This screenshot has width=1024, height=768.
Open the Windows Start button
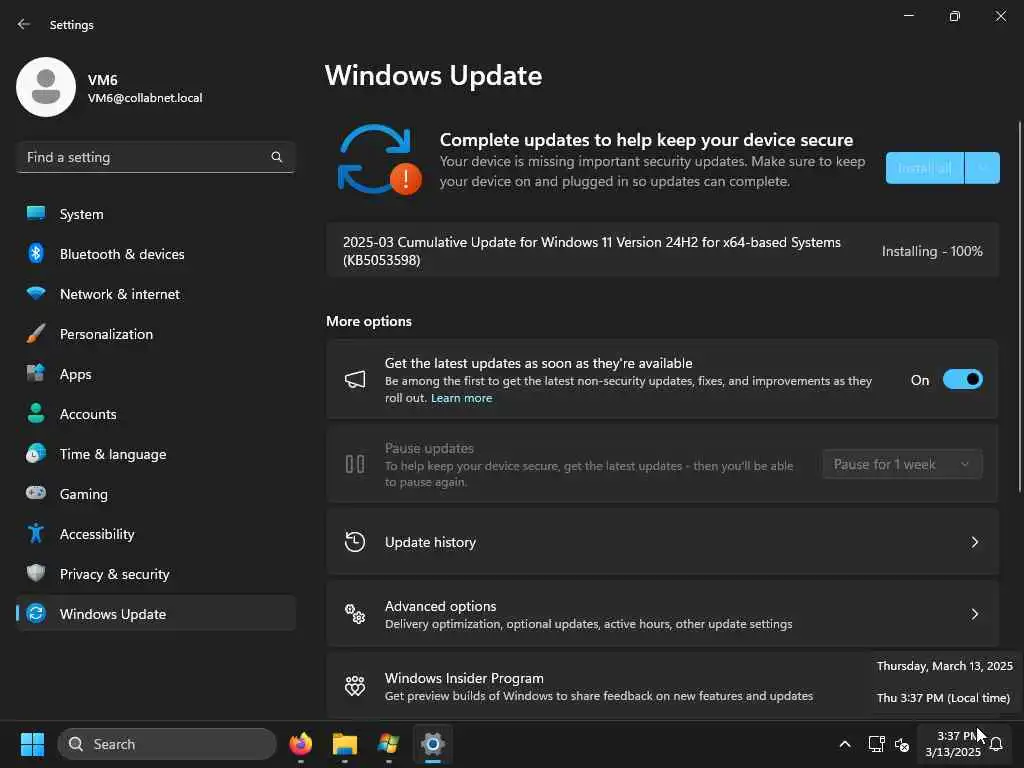pyautogui.click(x=32, y=744)
